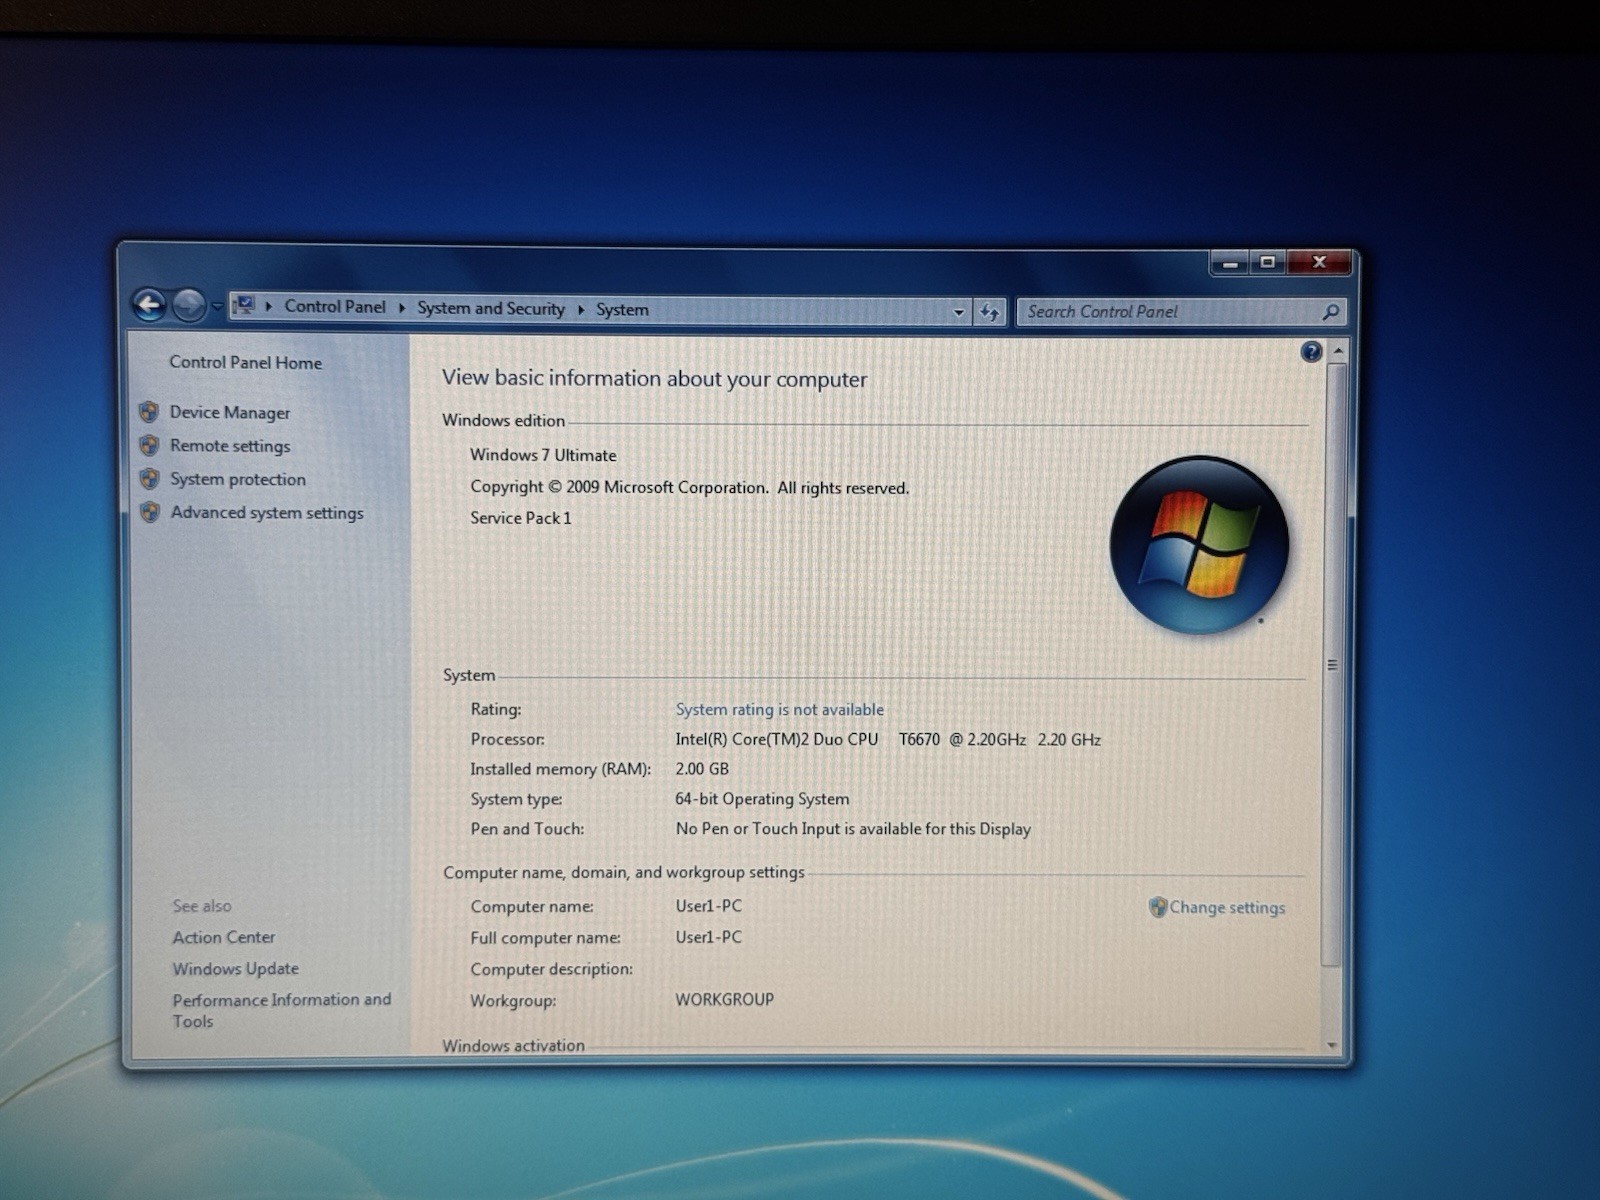Click the Full computer name value User1-PC

[708, 937]
